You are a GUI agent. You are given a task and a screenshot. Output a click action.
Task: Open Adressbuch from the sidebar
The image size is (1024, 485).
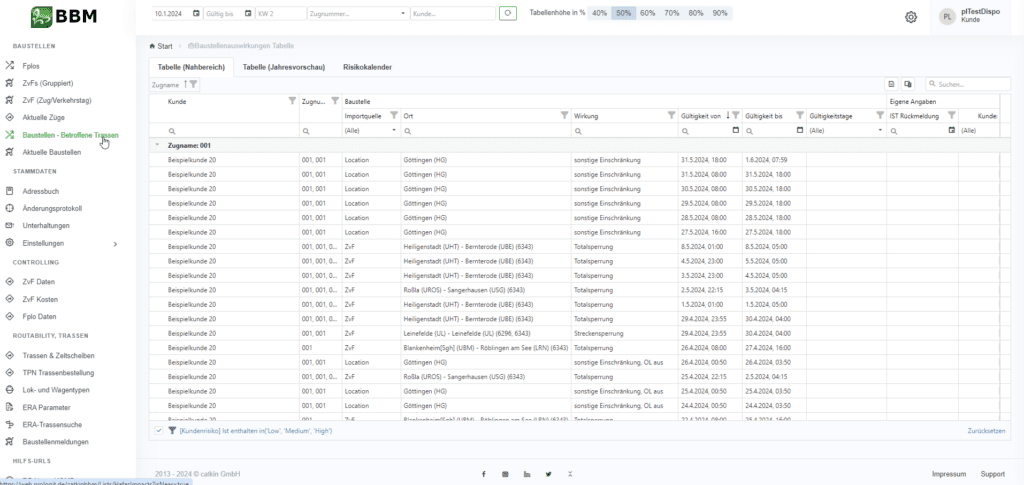40,192
